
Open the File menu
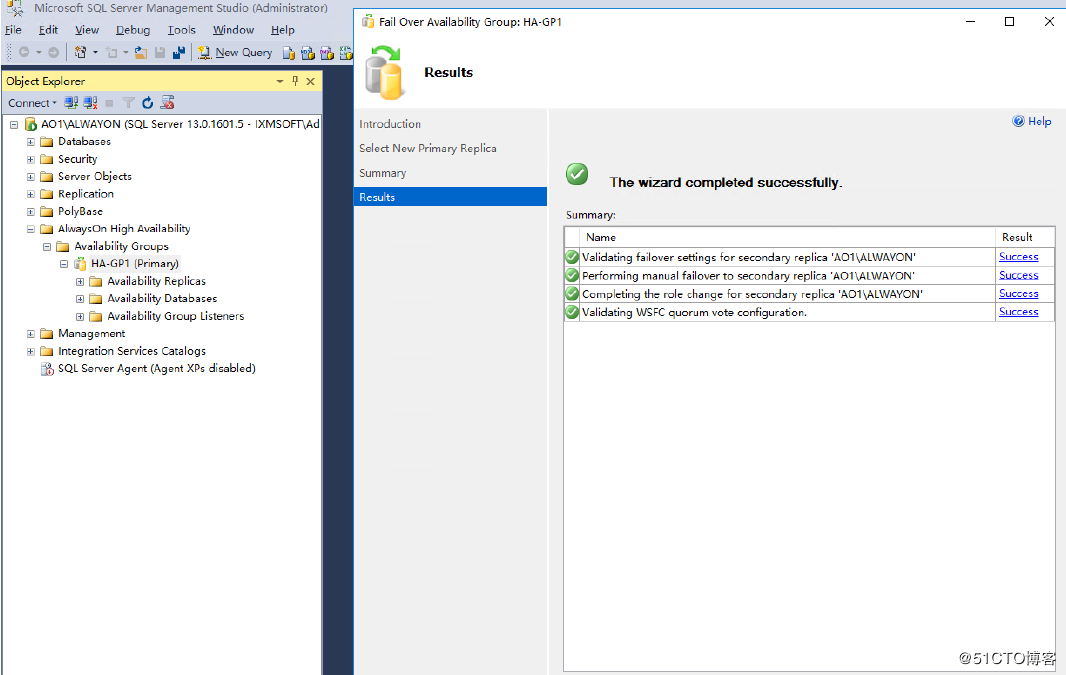pyautogui.click(x=13, y=30)
